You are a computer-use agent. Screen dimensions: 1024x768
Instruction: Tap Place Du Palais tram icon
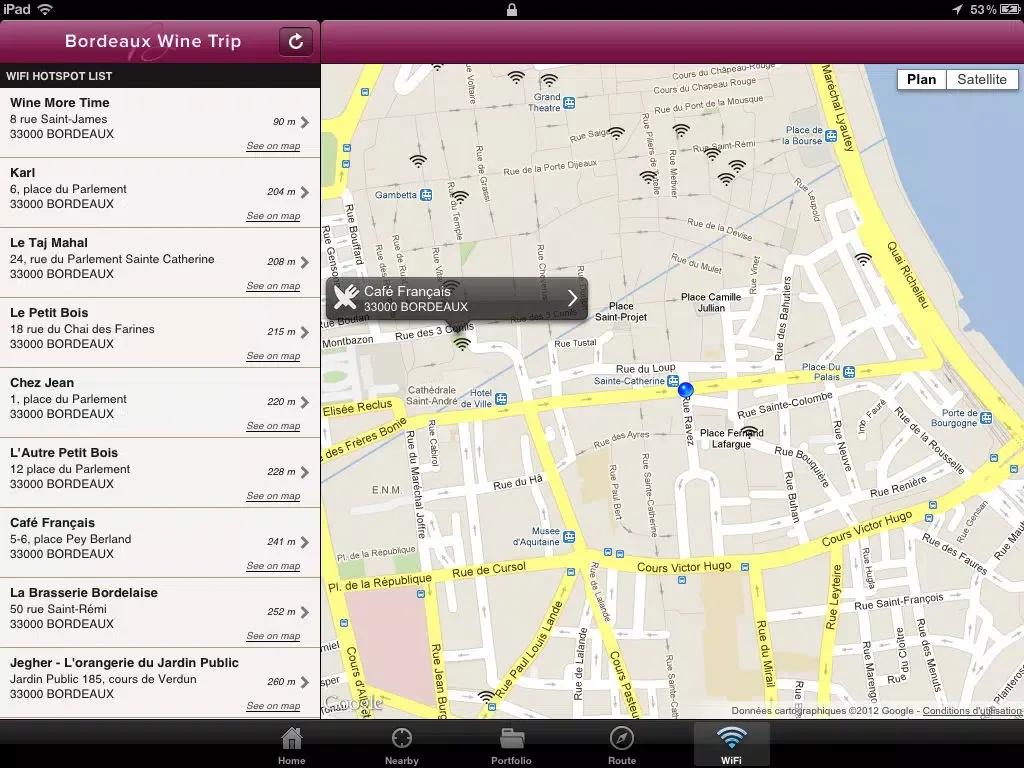click(848, 372)
